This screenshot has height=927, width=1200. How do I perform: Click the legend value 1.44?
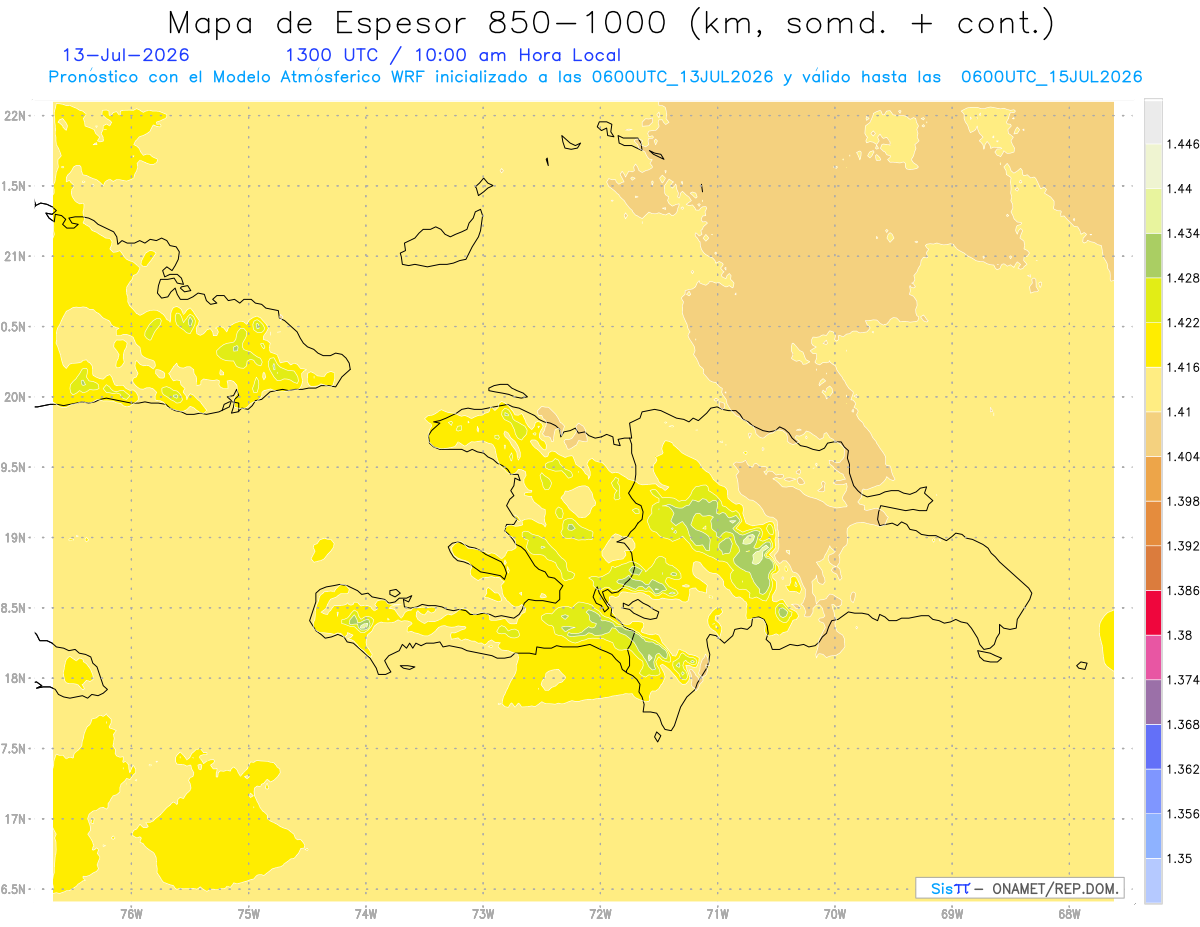click(x=1180, y=189)
